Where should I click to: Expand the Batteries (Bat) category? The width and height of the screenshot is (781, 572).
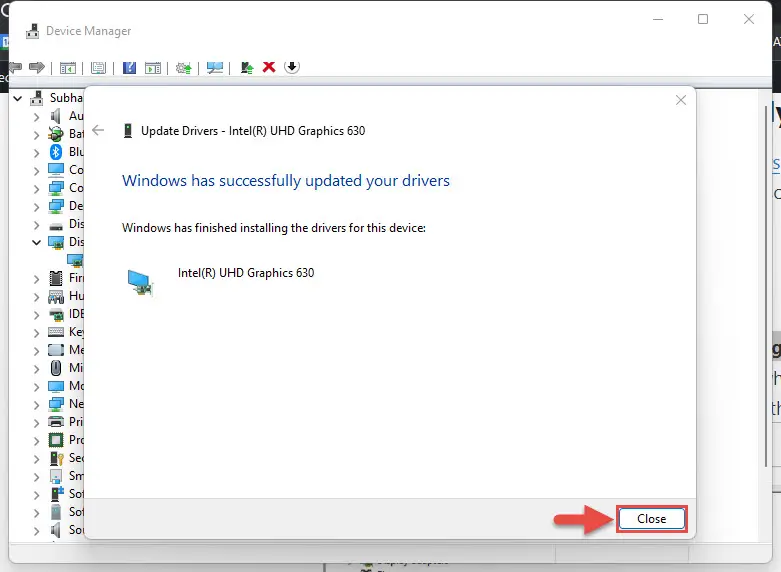36,135
